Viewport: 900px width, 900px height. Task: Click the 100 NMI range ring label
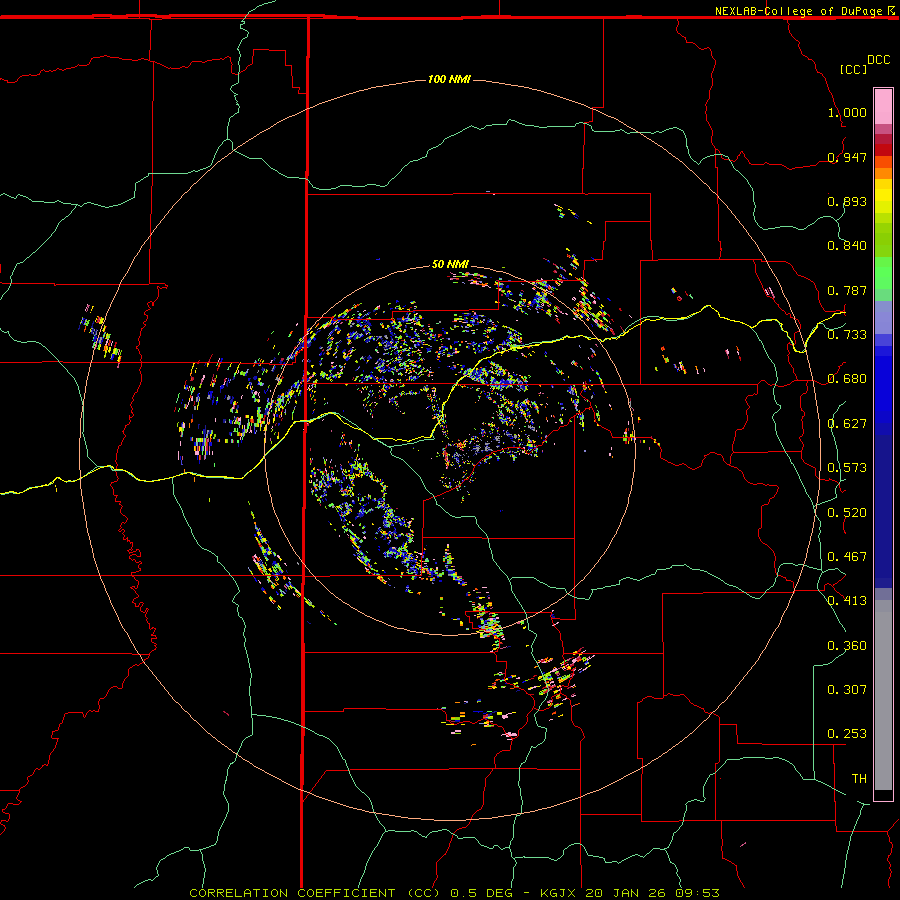pos(449,79)
